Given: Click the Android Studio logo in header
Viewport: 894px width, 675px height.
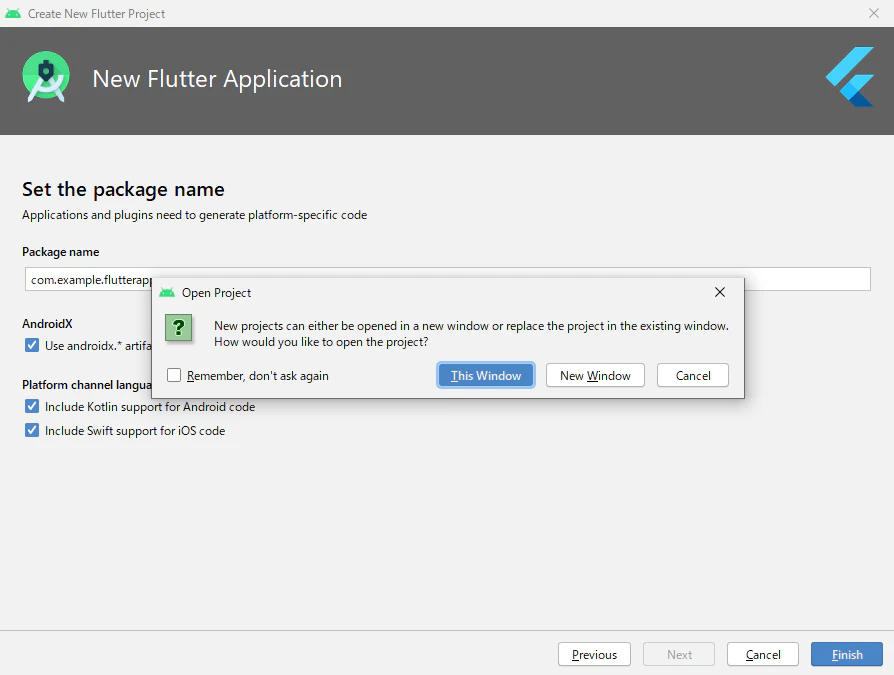Looking at the screenshot, I should point(46,76).
